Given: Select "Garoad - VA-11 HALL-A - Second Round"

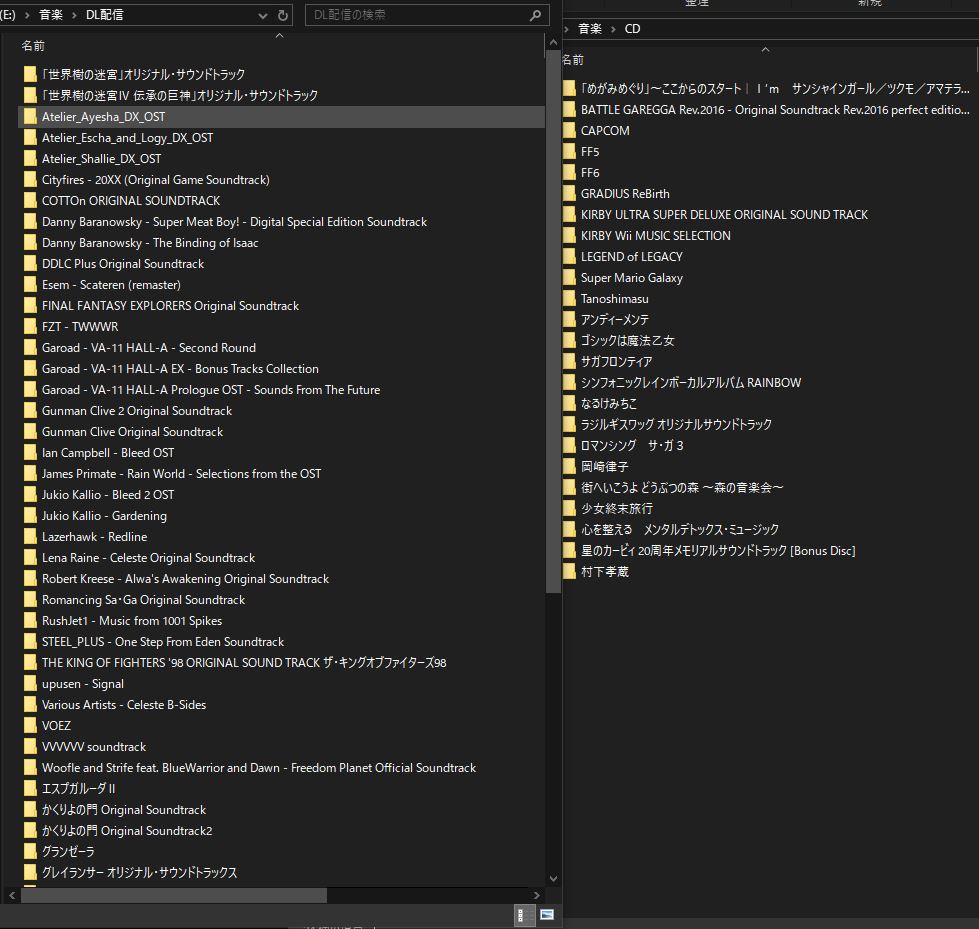Looking at the screenshot, I should 149,348.
